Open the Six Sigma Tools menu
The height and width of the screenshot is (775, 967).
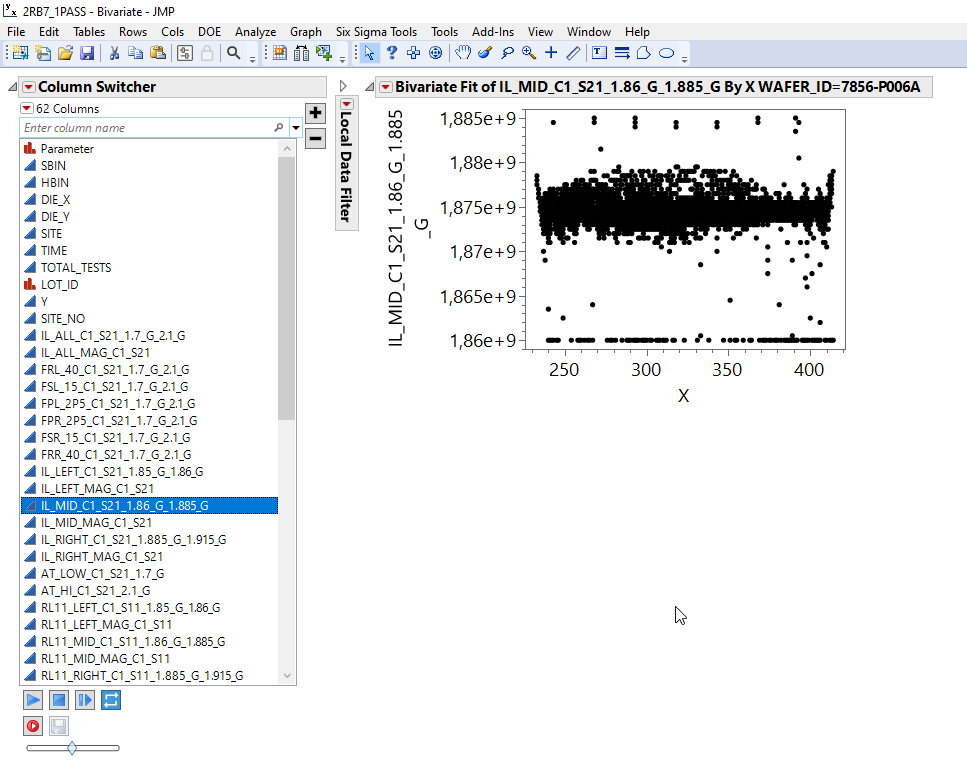pos(376,31)
